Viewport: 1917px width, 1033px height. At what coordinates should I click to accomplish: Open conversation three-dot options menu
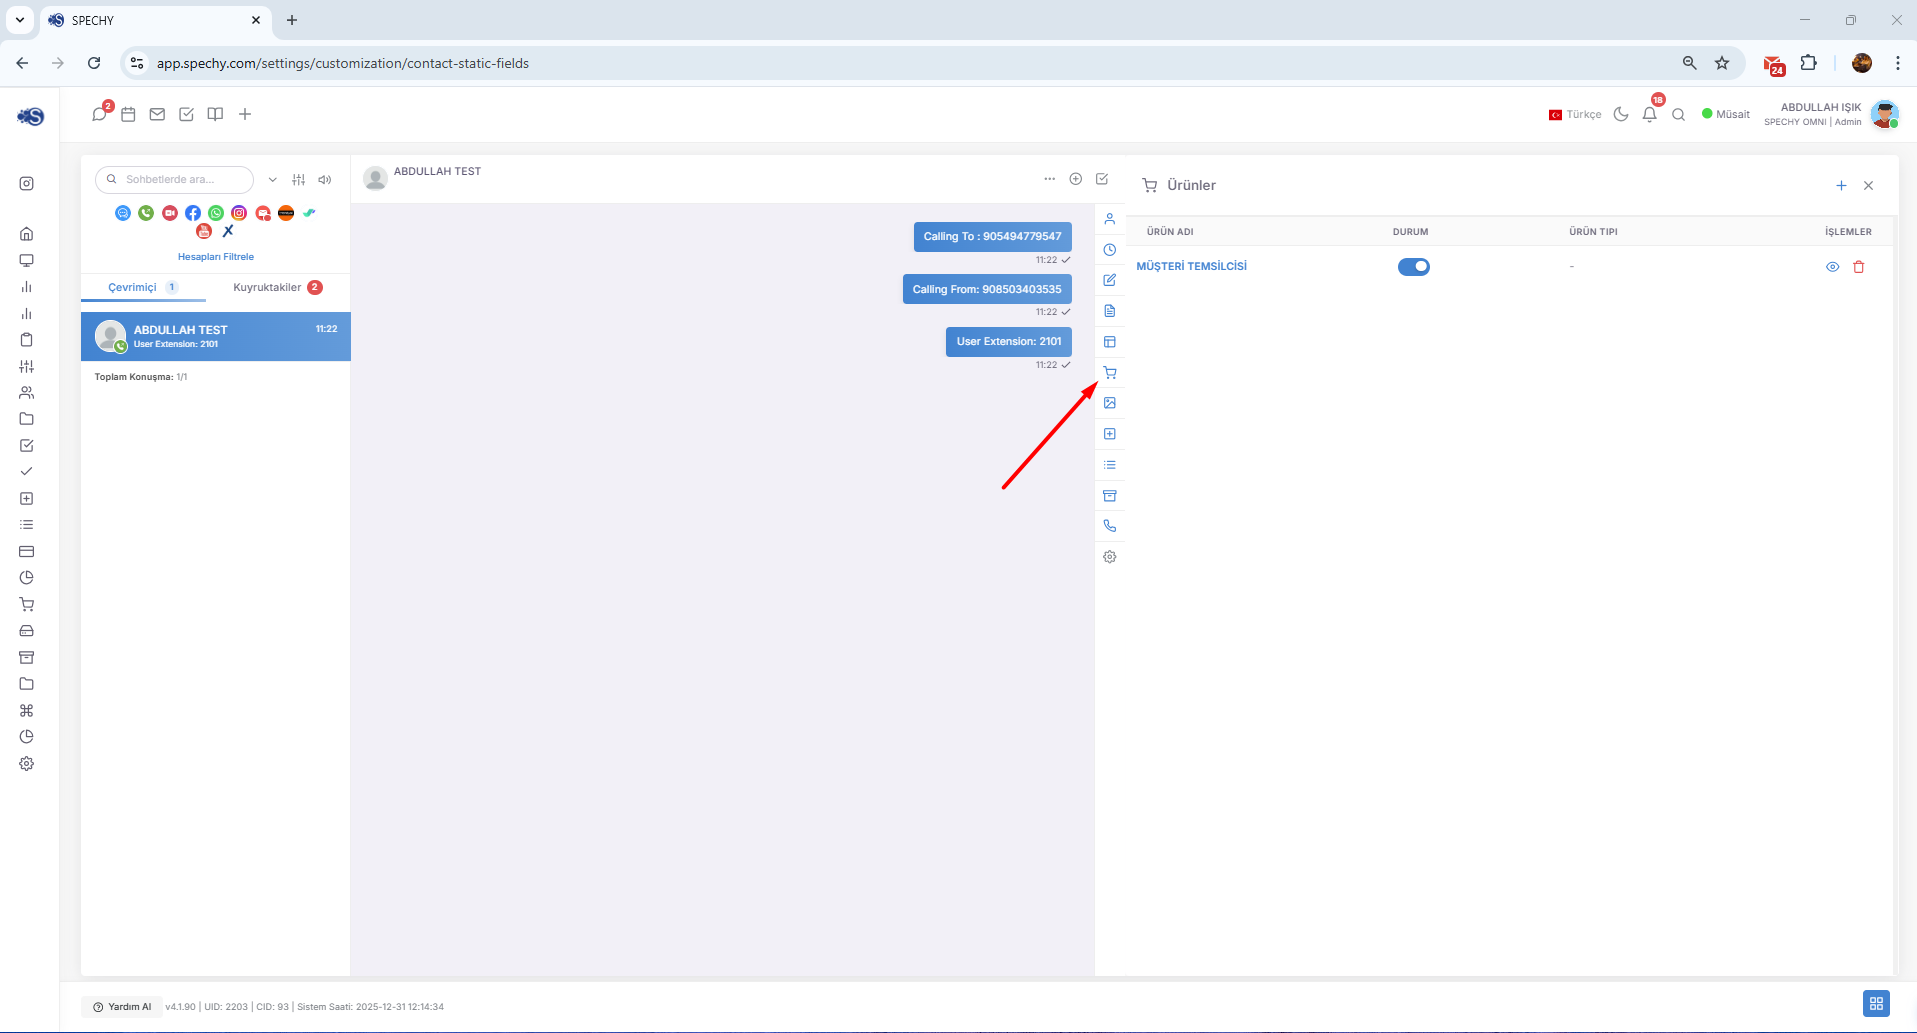pos(1049,179)
